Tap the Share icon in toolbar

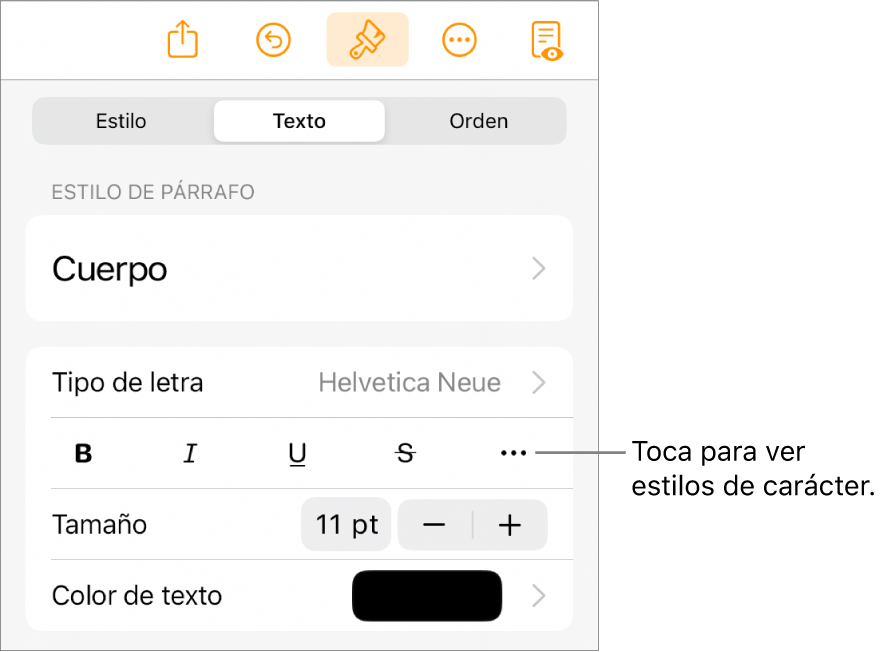pyautogui.click(x=183, y=39)
